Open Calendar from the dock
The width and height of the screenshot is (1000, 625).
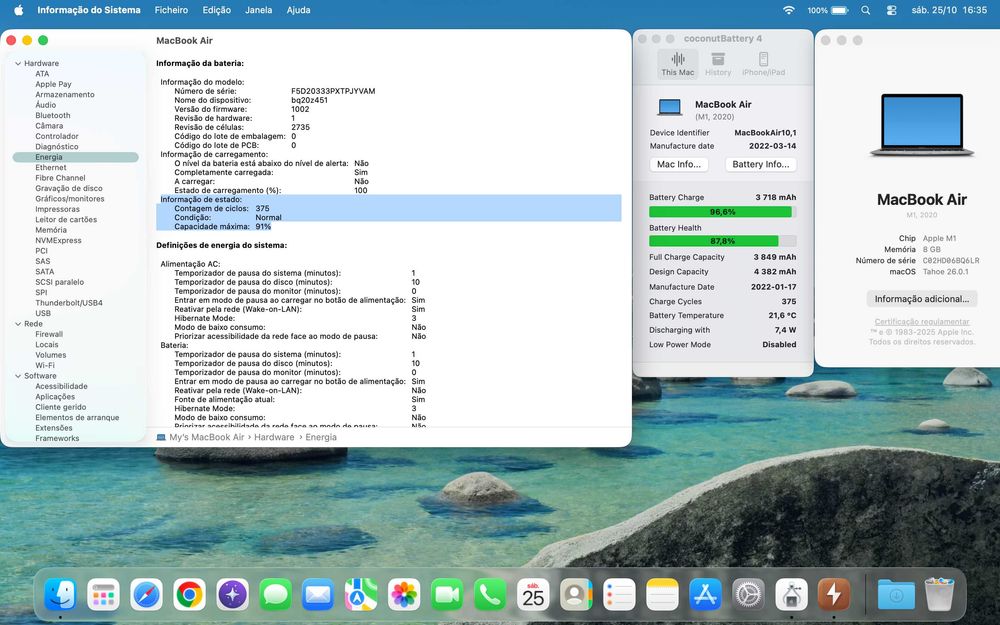[533, 595]
